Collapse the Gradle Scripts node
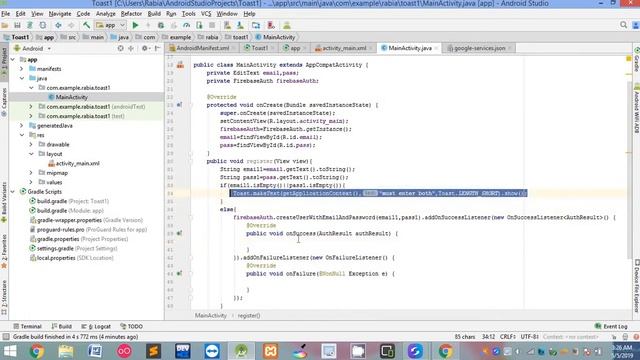The width and height of the screenshot is (640, 360). pyautogui.click(x=13, y=192)
